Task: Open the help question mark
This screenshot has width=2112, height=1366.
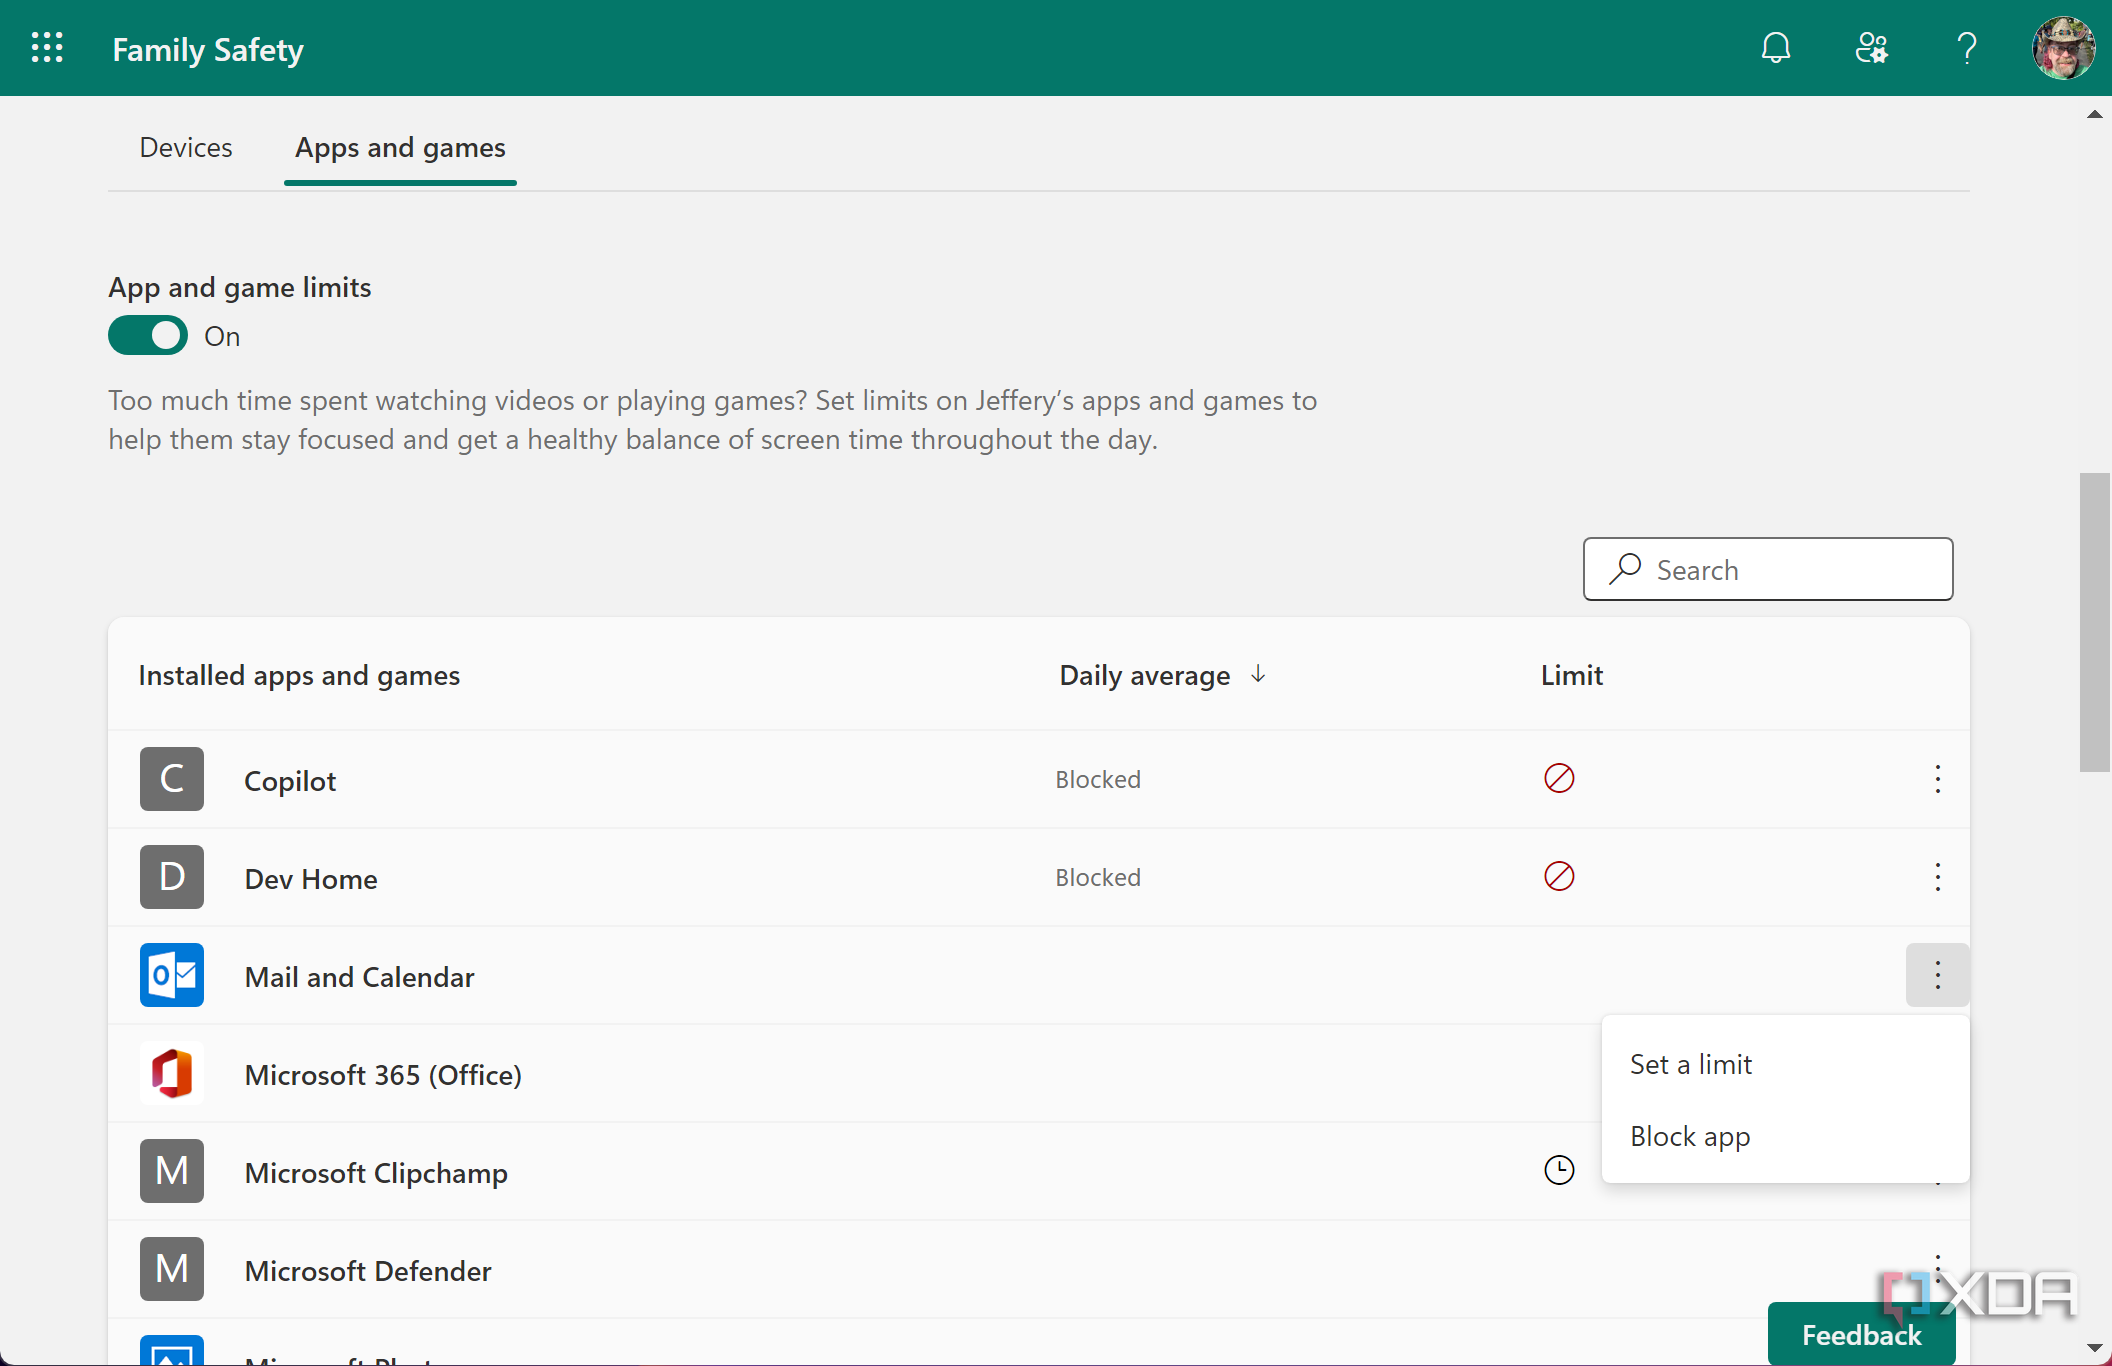Action: pyautogui.click(x=1967, y=48)
